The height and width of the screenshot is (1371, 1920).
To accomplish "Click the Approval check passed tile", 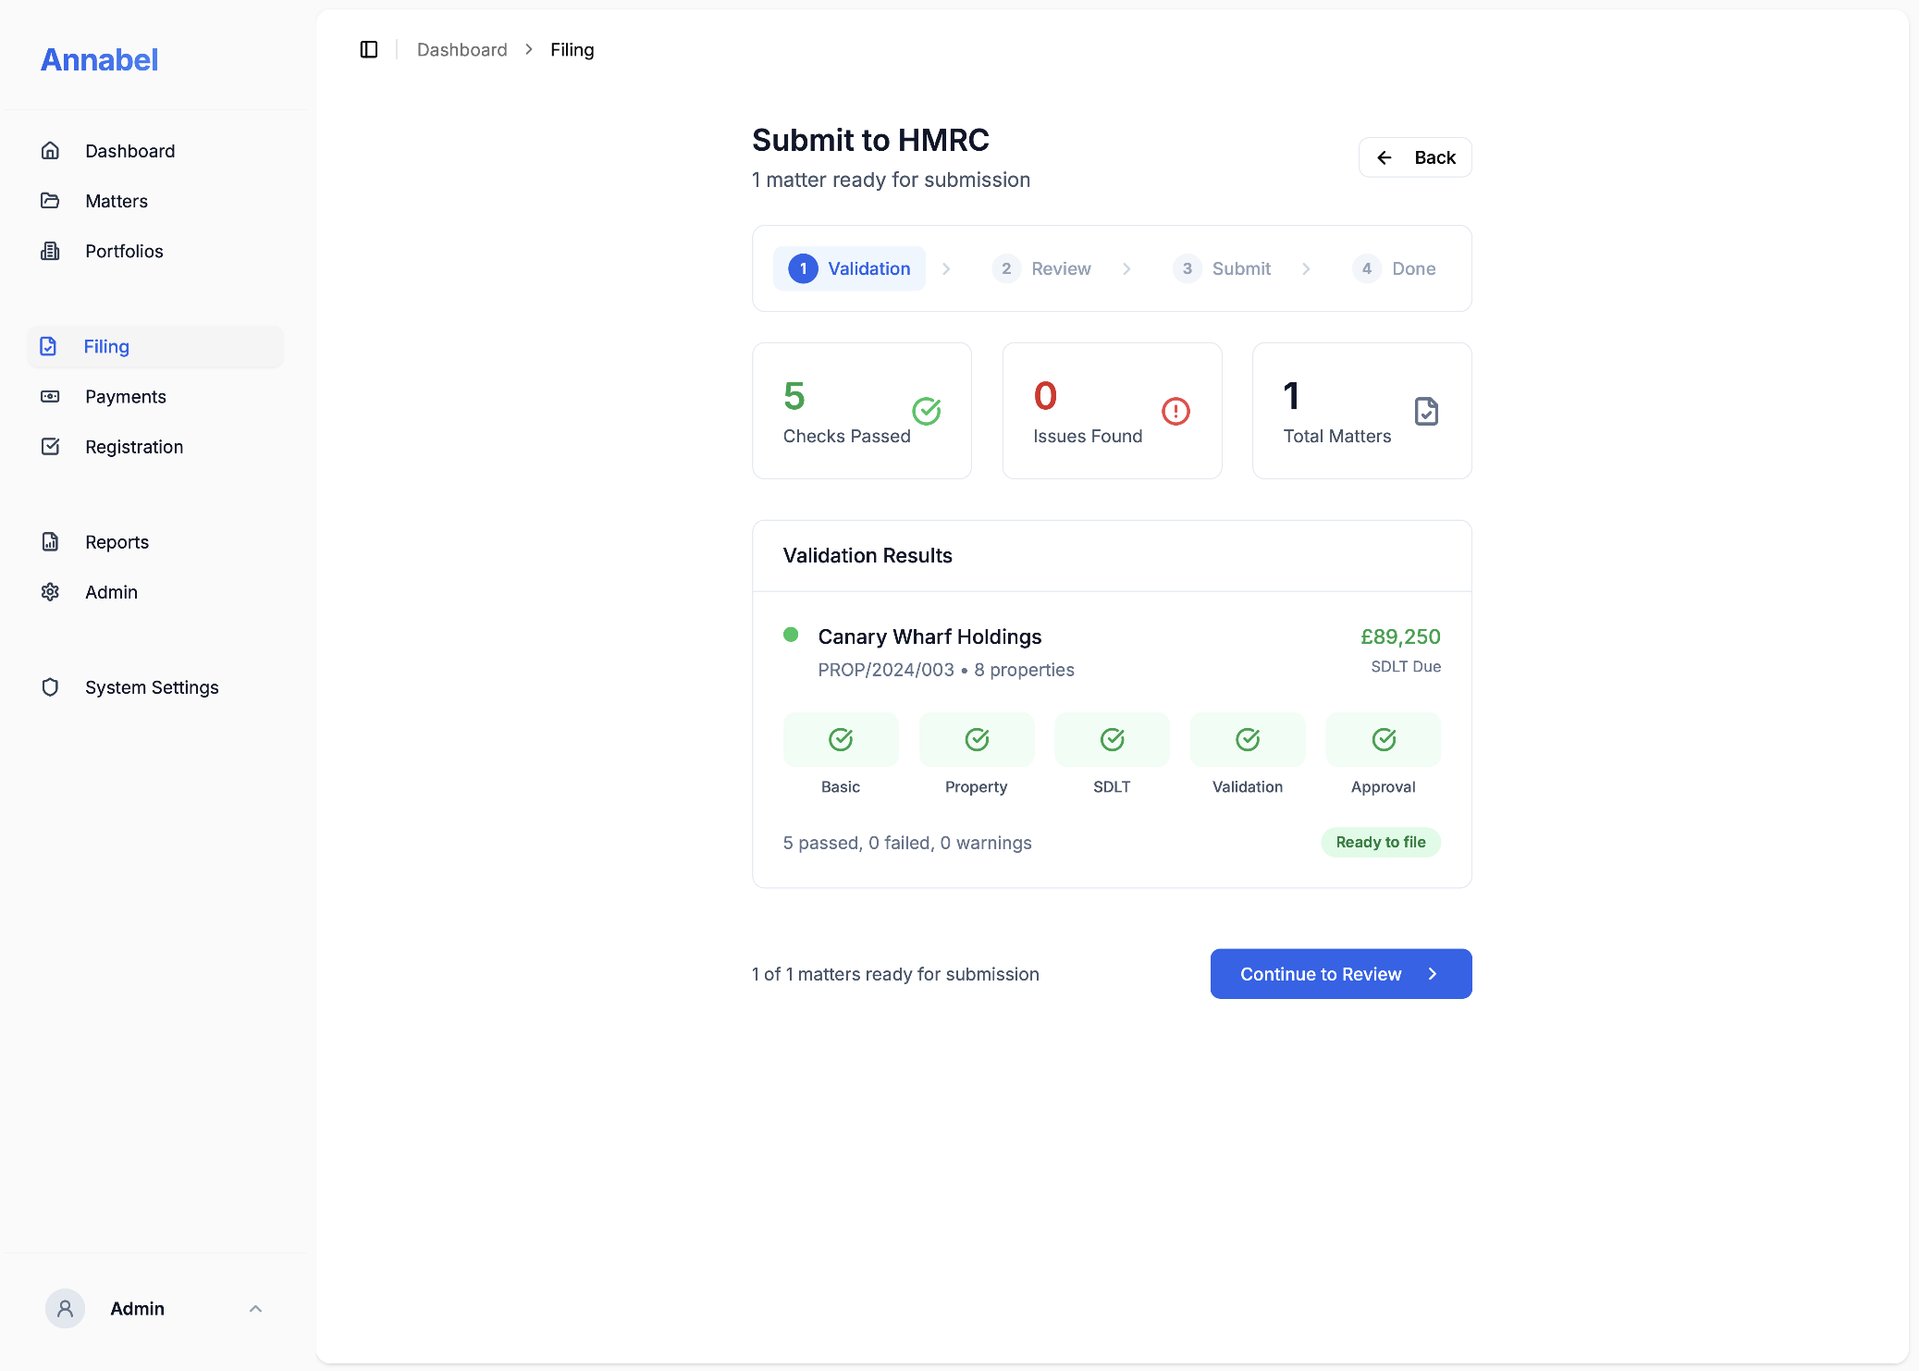I will [x=1382, y=740].
